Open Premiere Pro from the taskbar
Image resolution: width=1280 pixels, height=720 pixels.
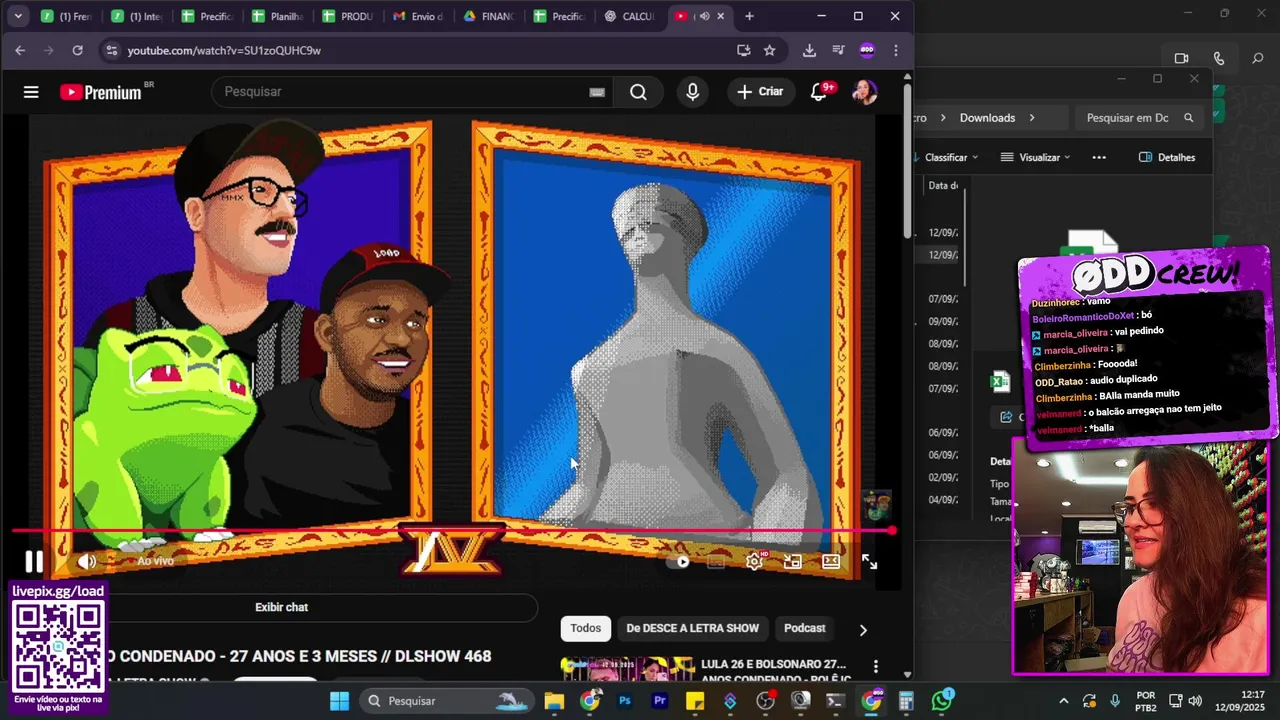660,701
